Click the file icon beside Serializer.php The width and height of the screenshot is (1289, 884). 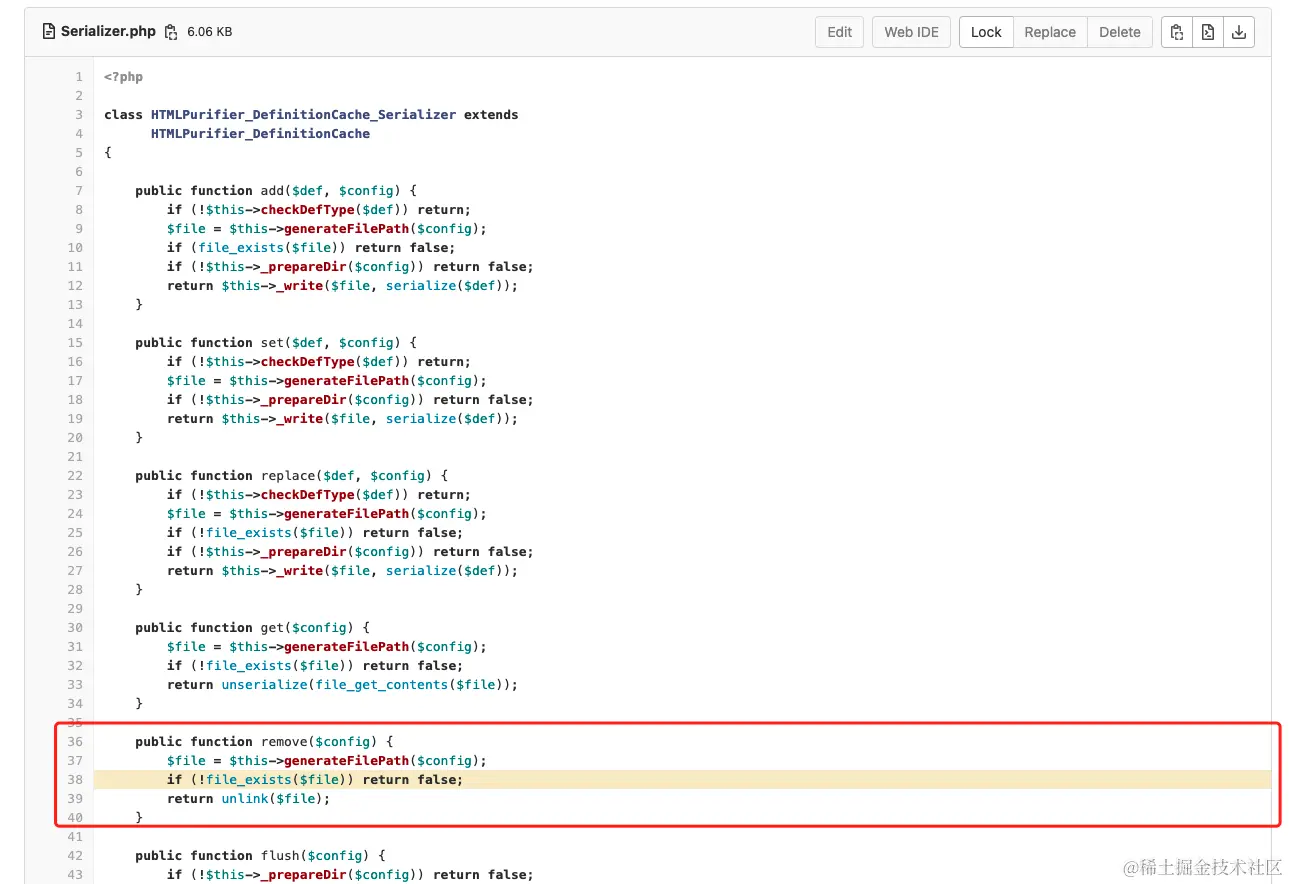[x=49, y=31]
